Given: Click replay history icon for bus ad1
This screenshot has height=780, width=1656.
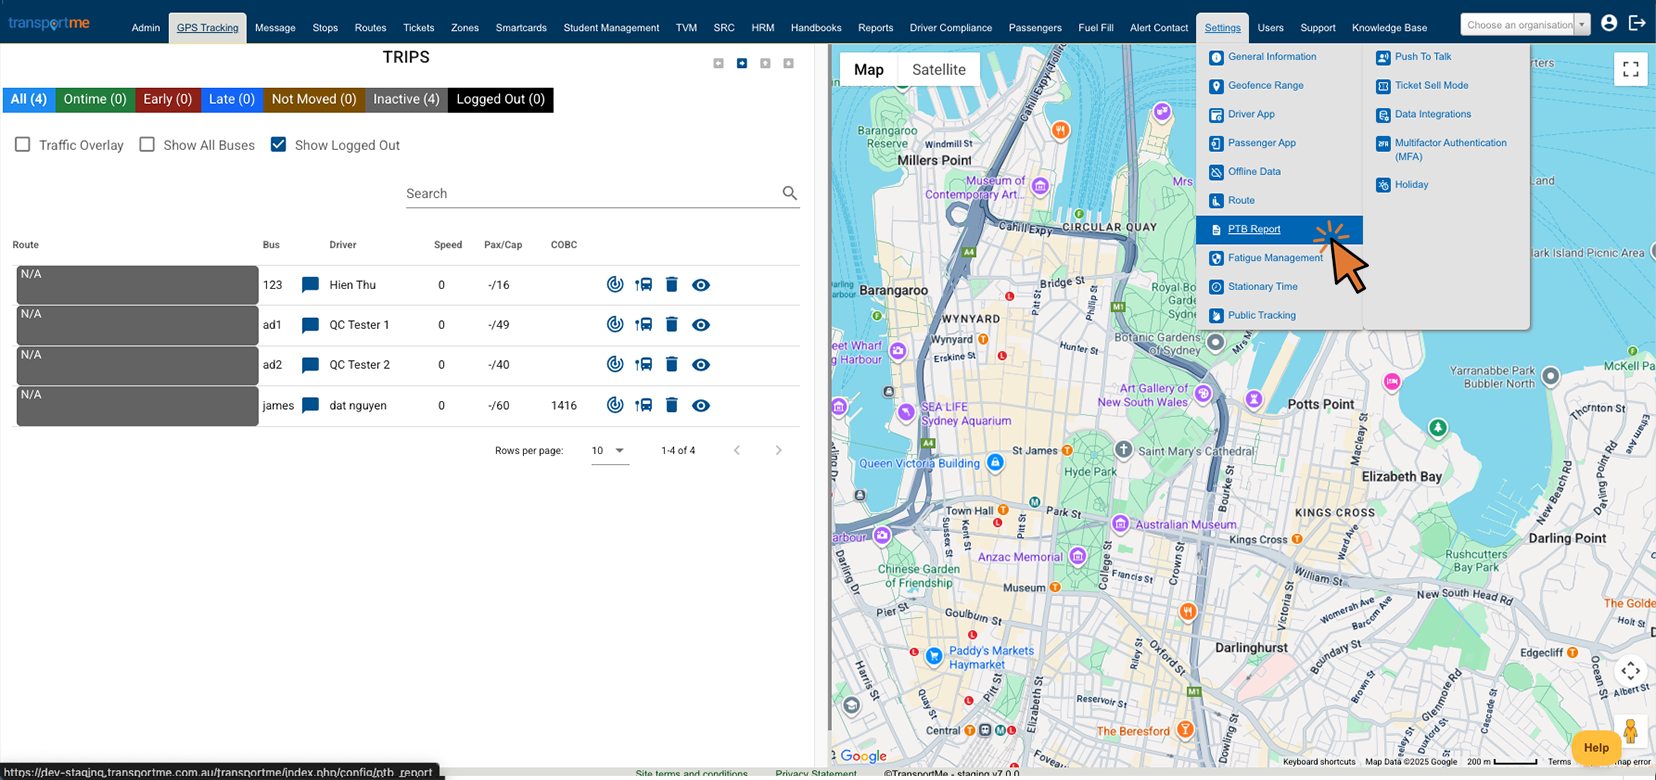Looking at the screenshot, I should coord(615,325).
